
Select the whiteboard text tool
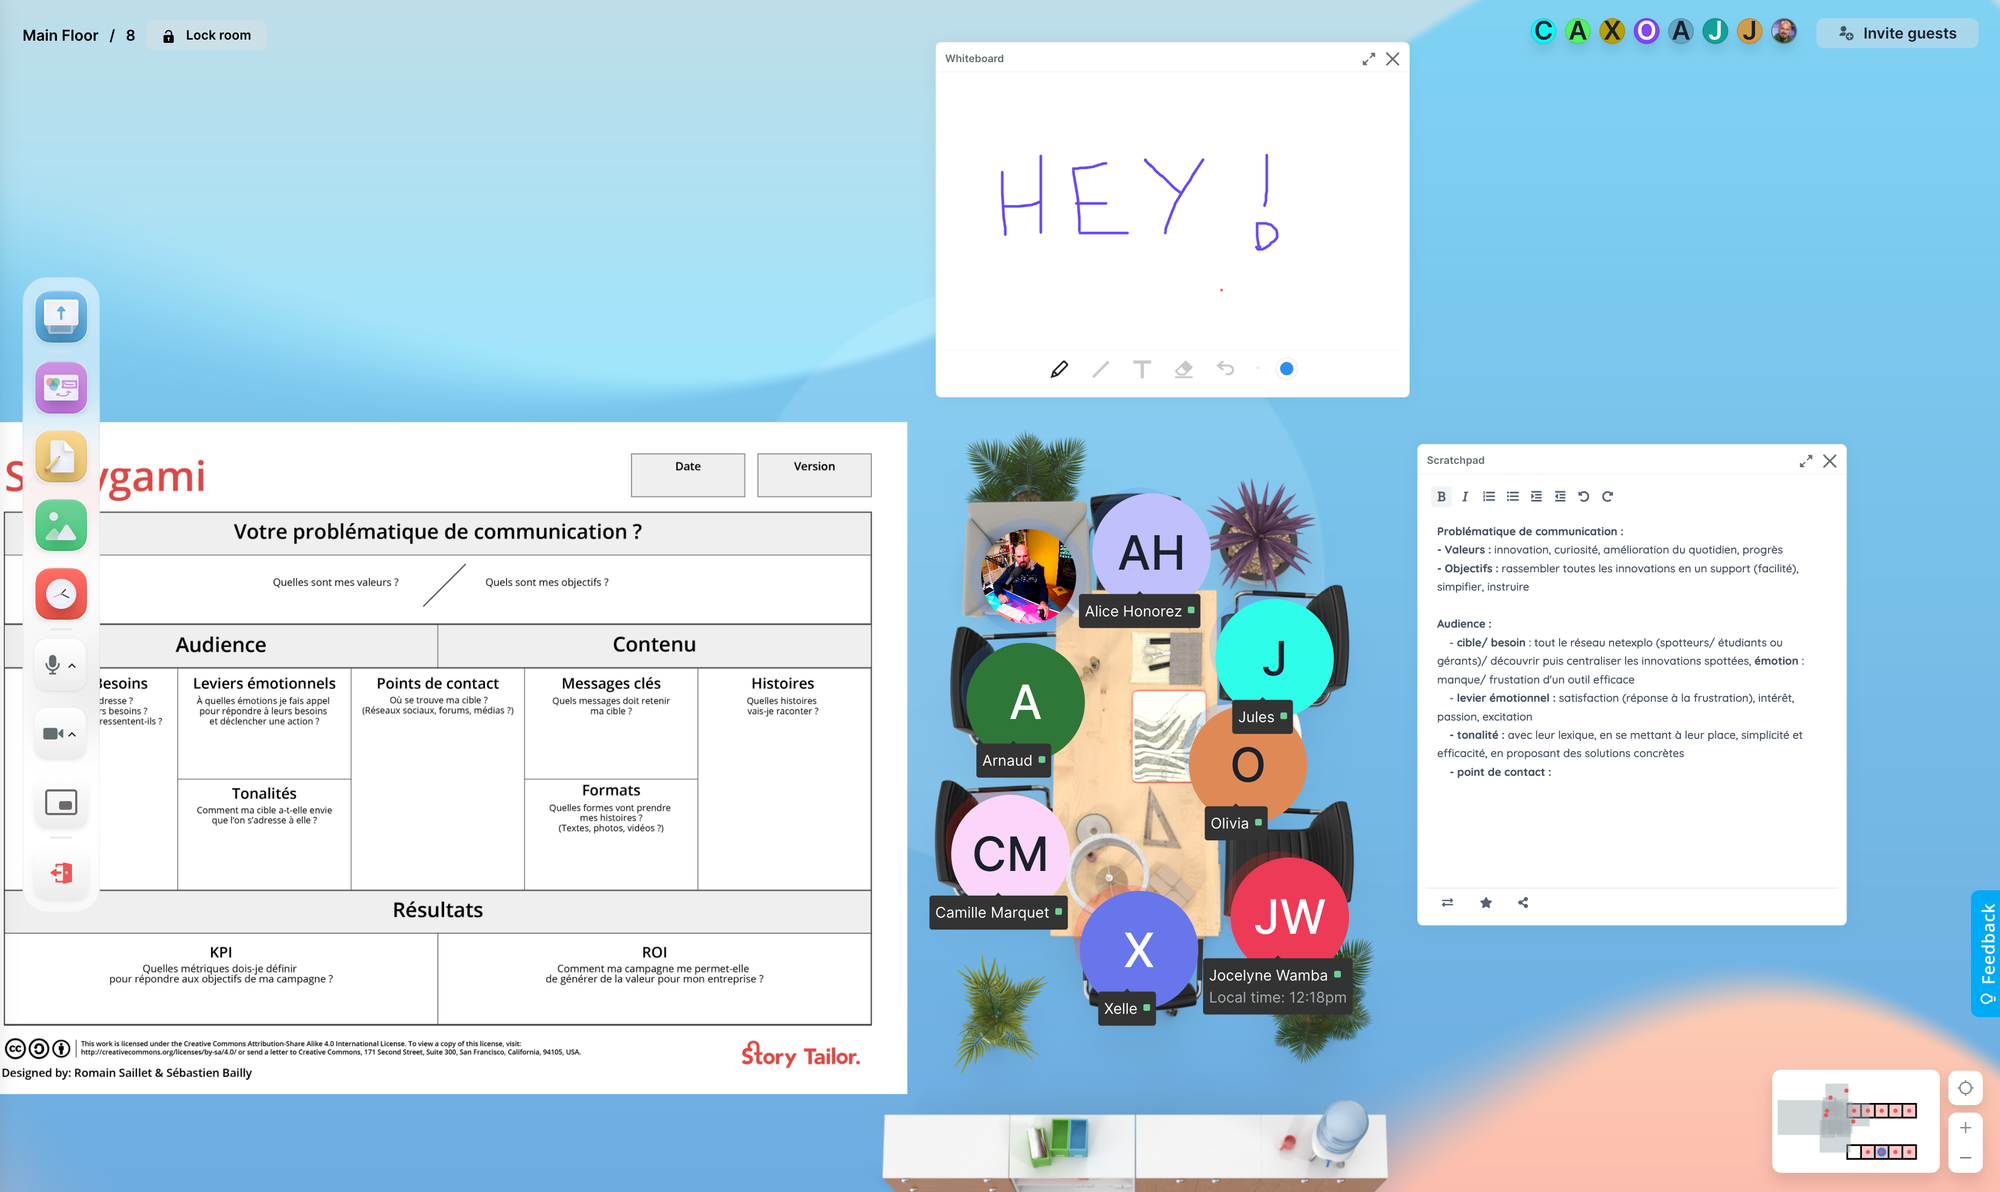1141,369
